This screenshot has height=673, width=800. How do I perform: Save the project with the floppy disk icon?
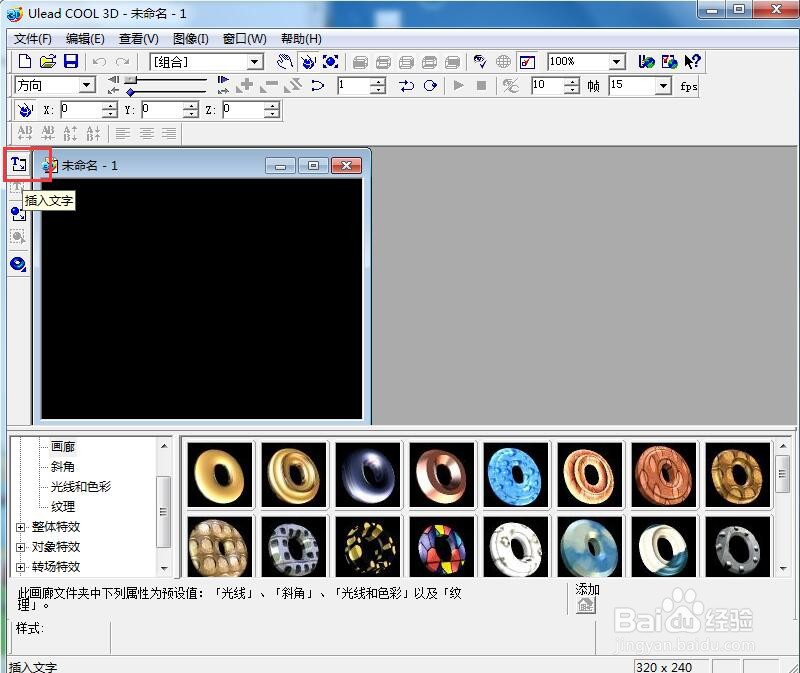[70, 61]
